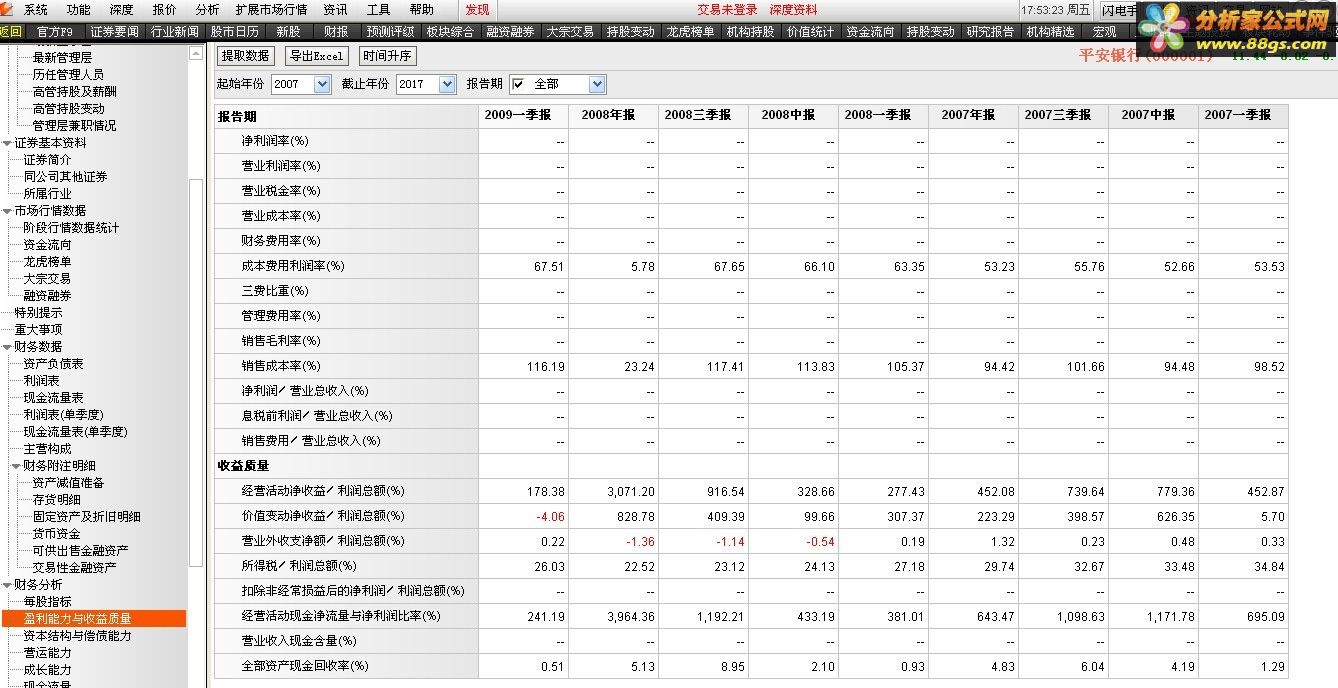Click the sidebar vertical scrollbar thumb
This screenshot has height=688, width=1338.
coord(196,372)
